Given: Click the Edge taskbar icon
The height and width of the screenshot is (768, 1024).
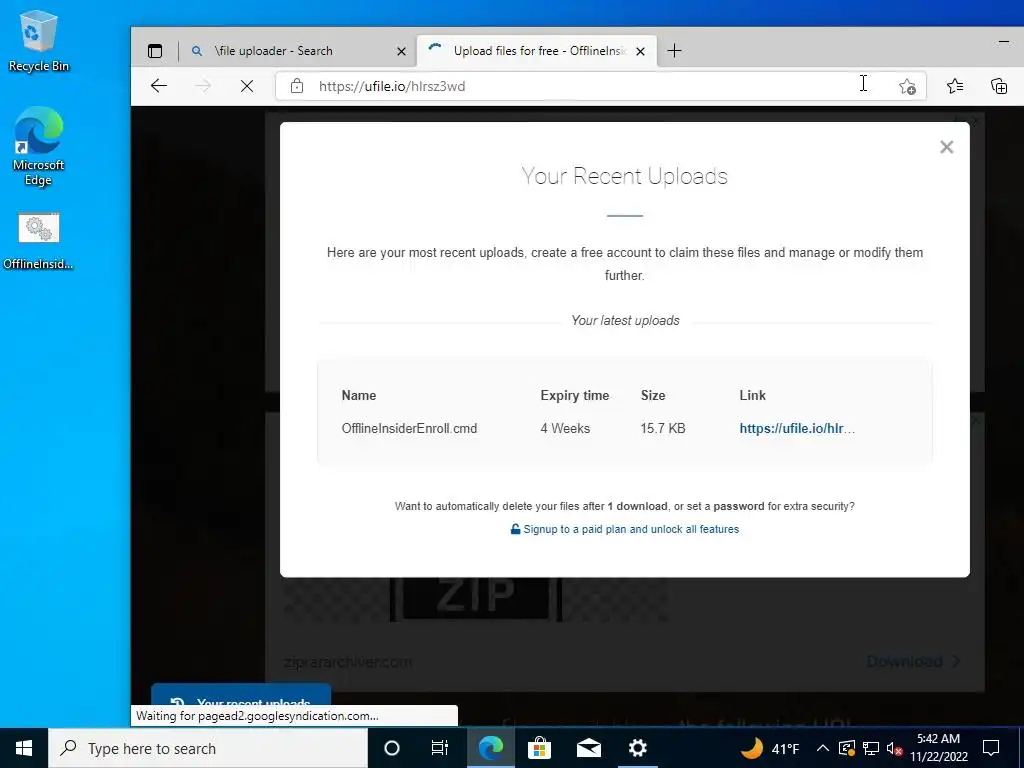Looking at the screenshot, I should pyautogui.click(x=490, y=748).
